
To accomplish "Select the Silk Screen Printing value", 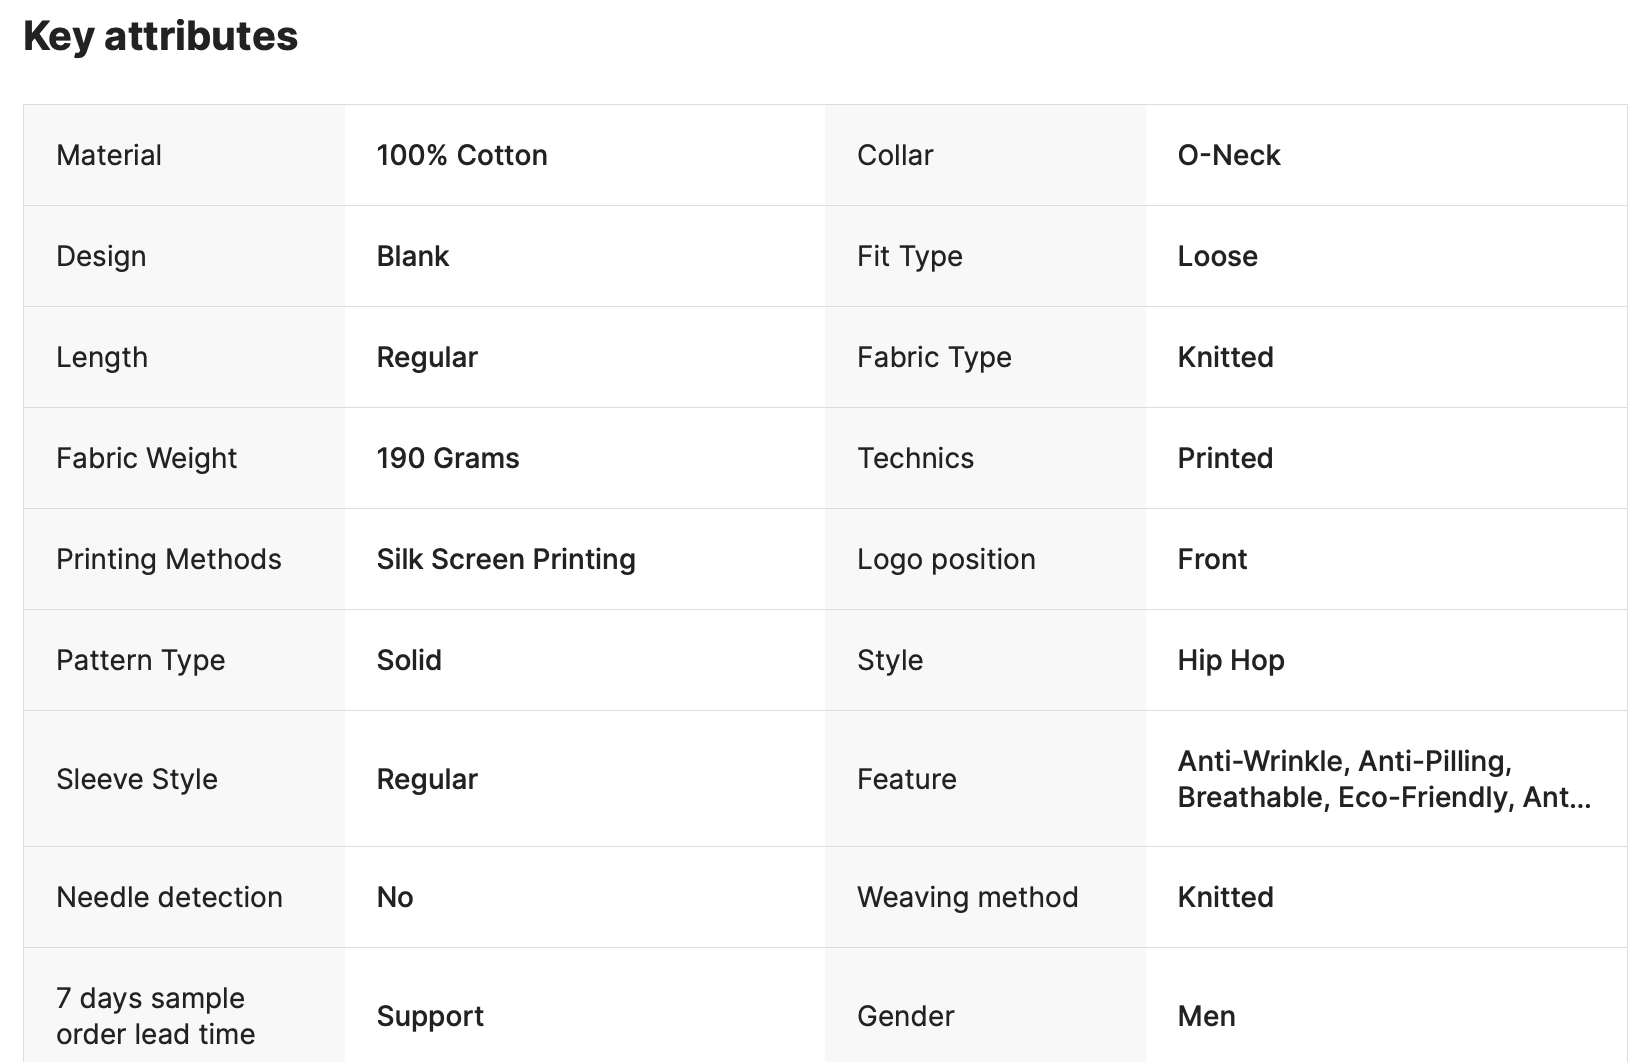I will (x=506, y=559).
